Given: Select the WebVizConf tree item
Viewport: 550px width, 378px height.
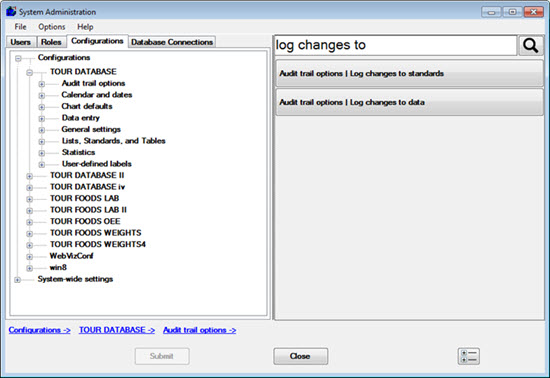Looking at the screenshot, I should 72,256.
